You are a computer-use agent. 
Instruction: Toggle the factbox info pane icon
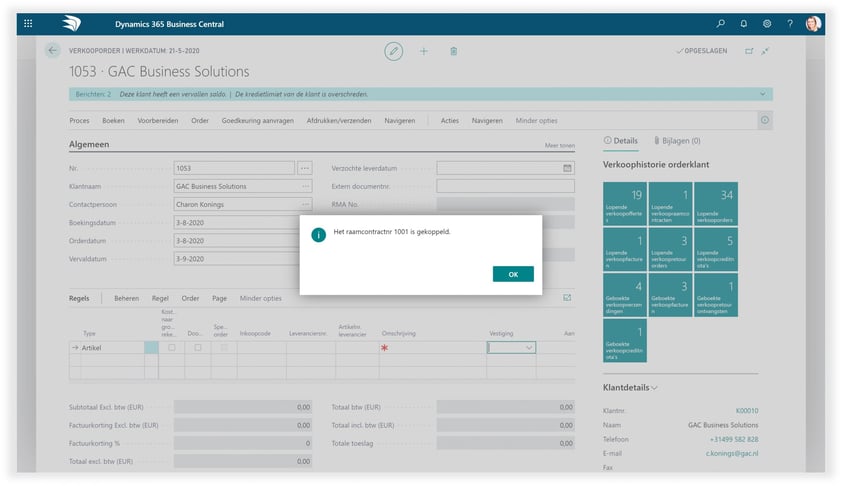click(765, 120)
